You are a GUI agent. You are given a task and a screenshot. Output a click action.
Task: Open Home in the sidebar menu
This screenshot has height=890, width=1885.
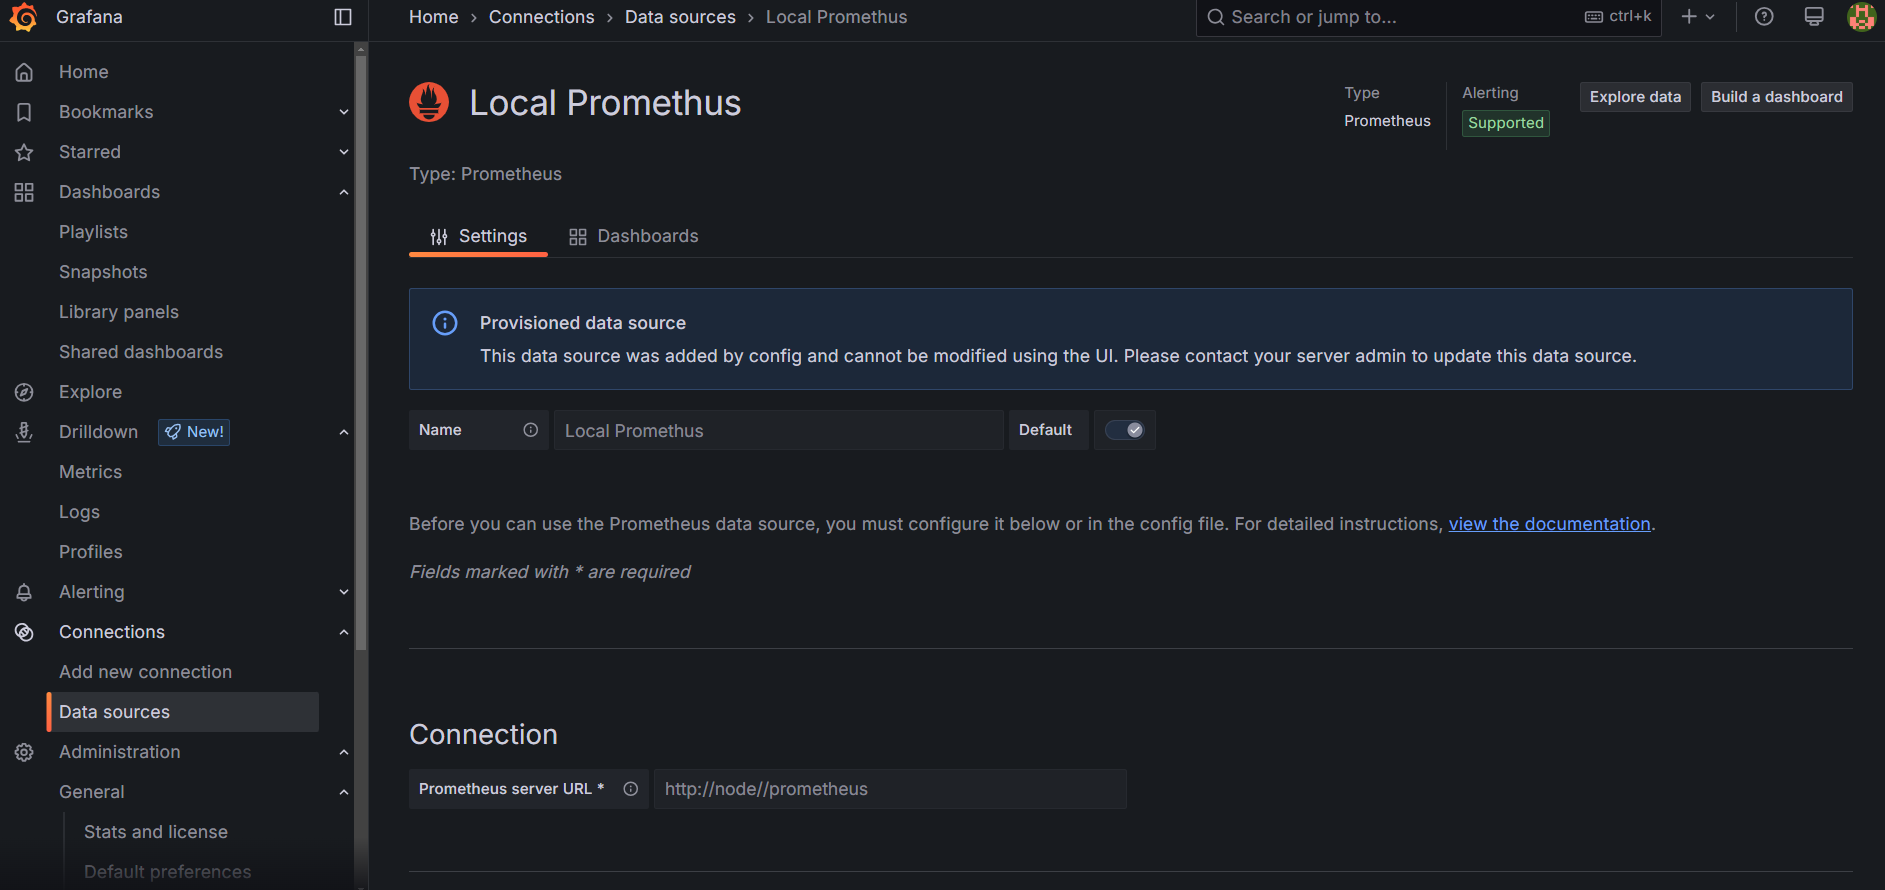coord(84,72)
